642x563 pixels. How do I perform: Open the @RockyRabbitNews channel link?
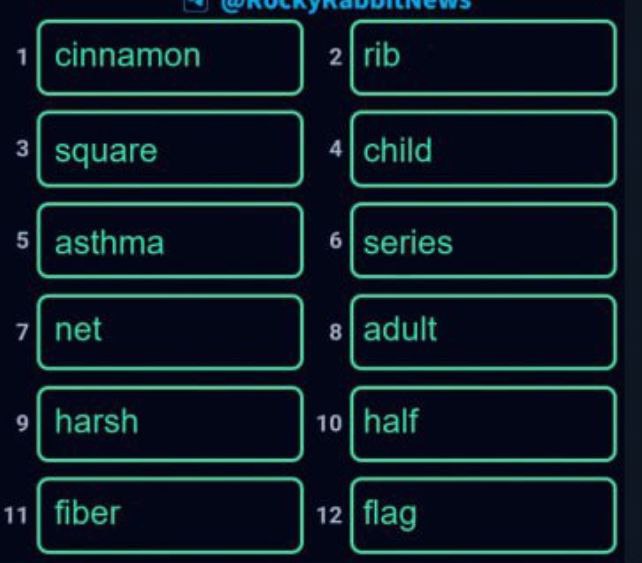346,4
